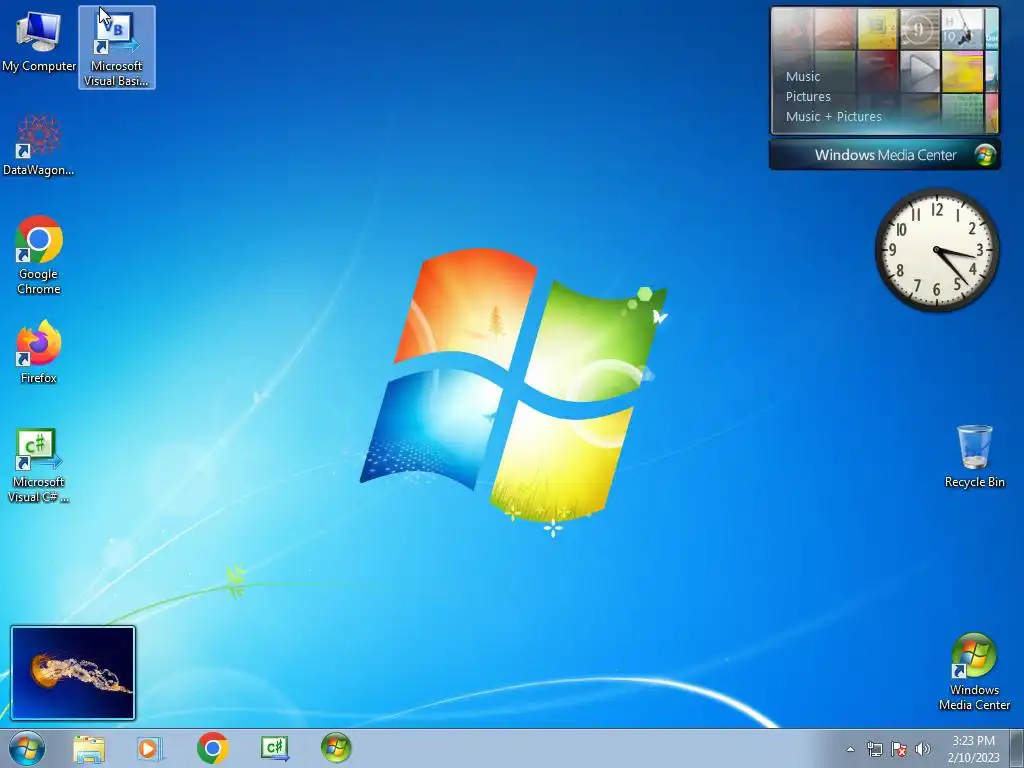
Task: Click the taskbar clock showing 3:23 PM
Action: [x=973, y=749]
